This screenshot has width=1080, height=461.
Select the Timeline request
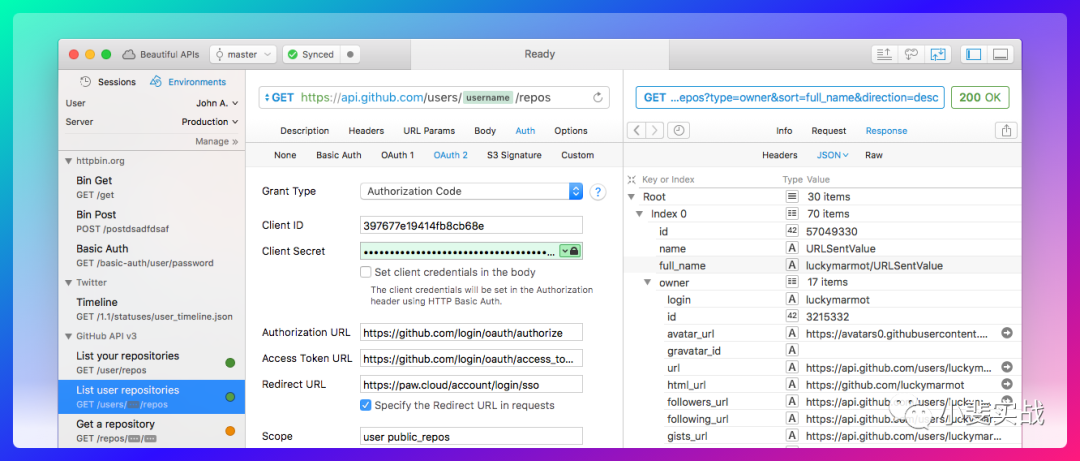pyautogui.click(x=152, y=309)
